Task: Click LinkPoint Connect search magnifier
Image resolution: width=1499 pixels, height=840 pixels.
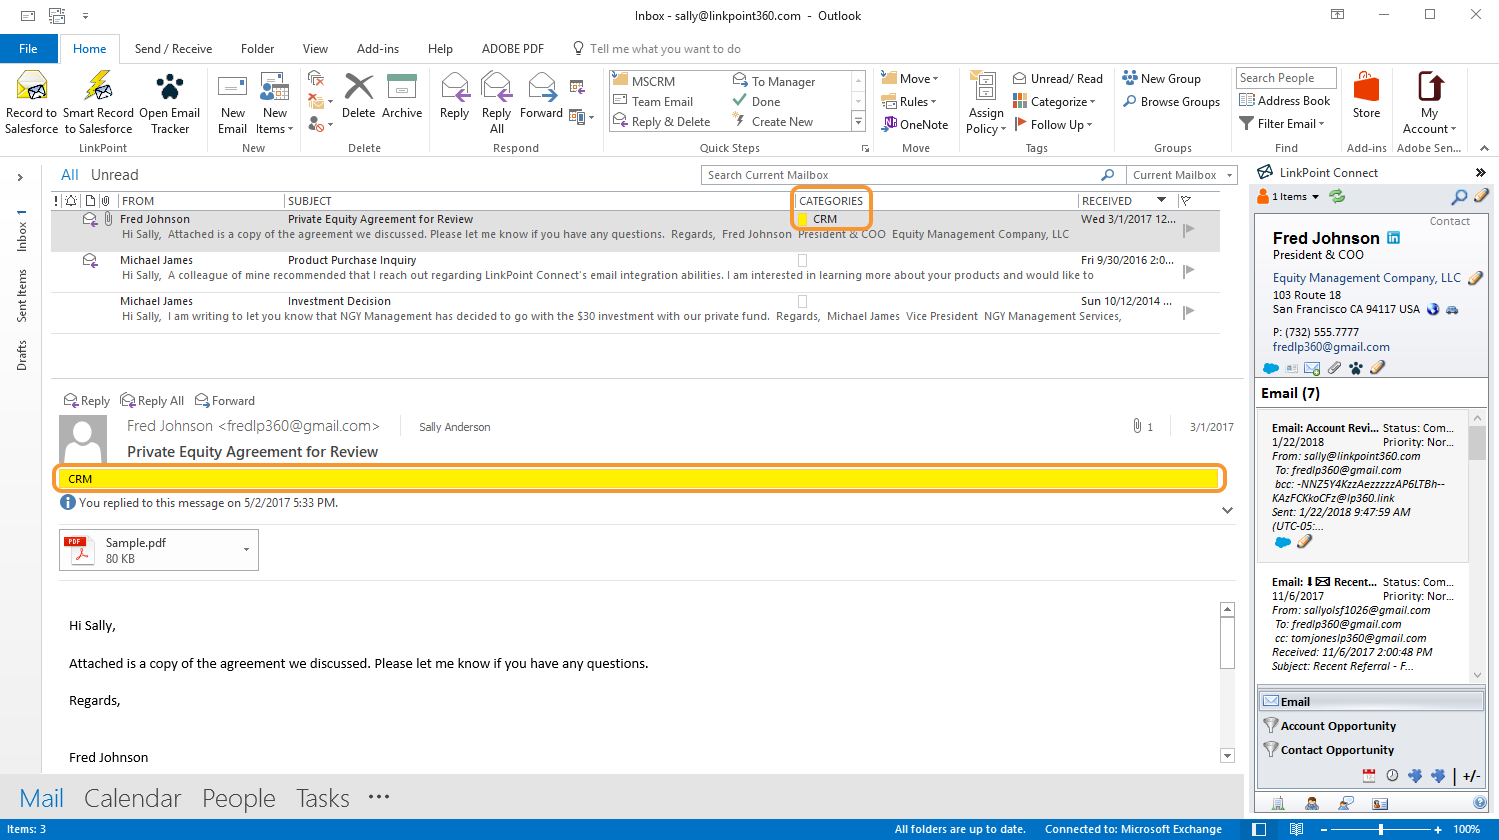Action: pos(1460,197)
